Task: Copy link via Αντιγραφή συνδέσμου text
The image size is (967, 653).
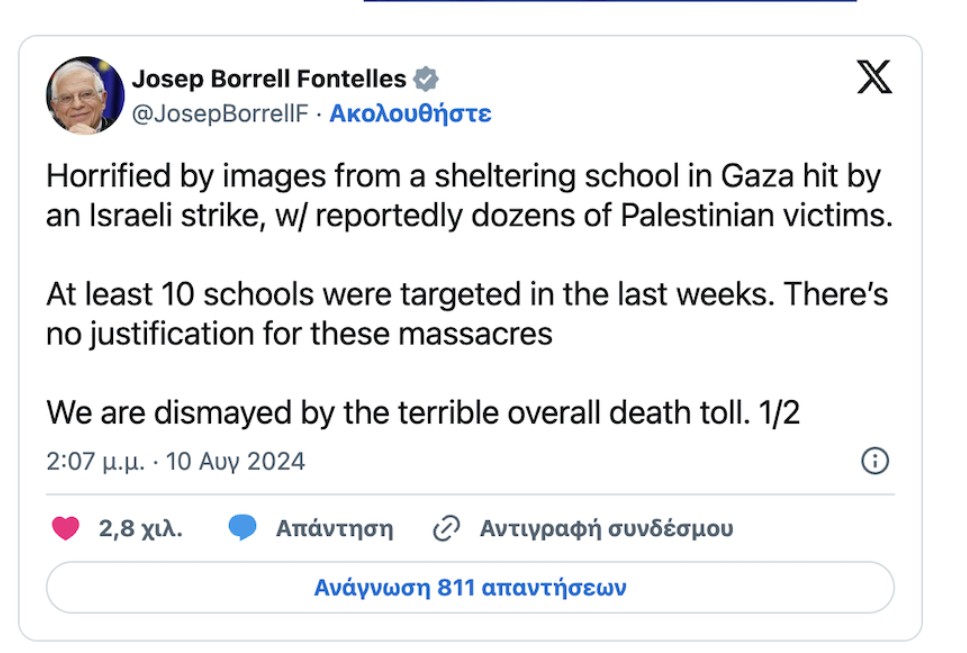Action: click(606, 528)
